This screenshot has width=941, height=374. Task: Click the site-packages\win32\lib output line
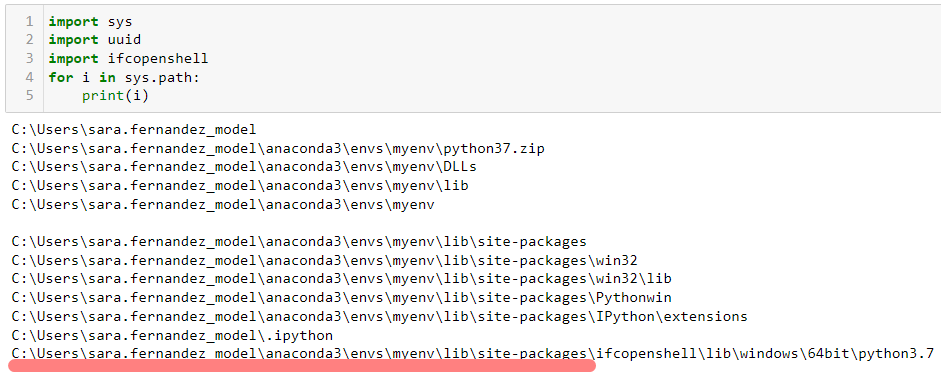click(x=341, y=279)
